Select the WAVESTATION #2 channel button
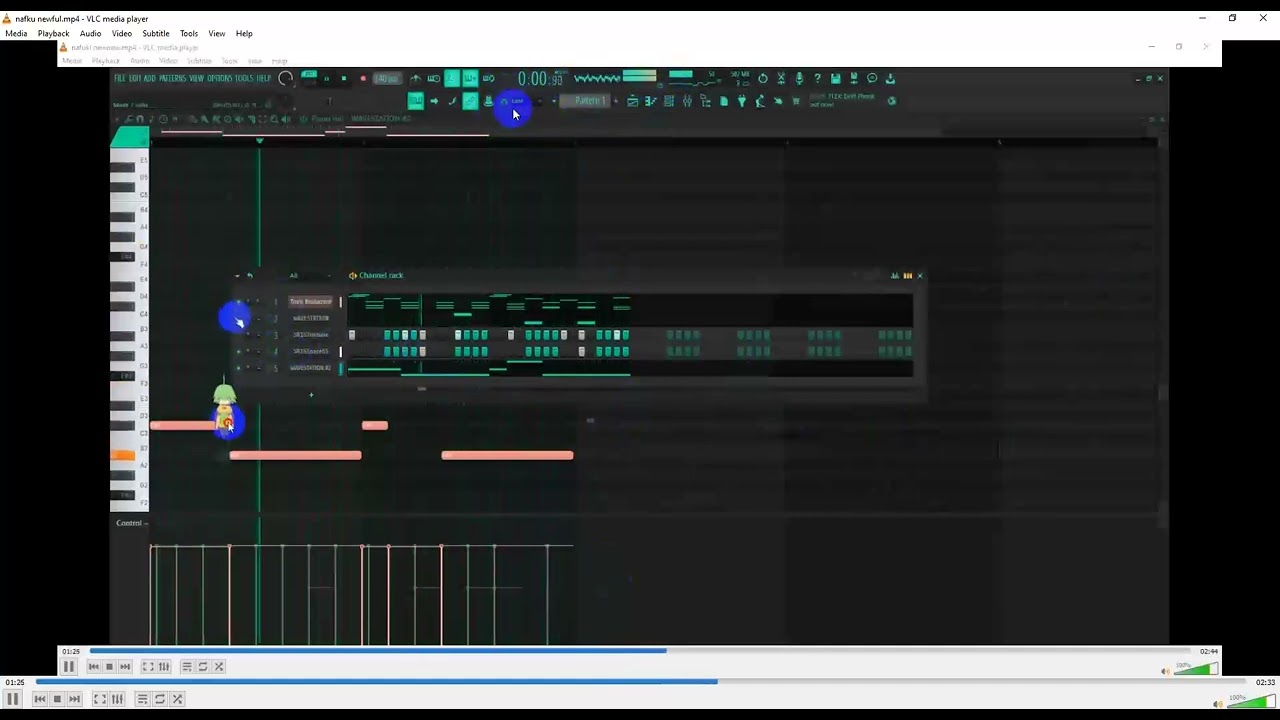Image resolution: width=1280 pixels, height=720 pixels. [x=311, y=368]
